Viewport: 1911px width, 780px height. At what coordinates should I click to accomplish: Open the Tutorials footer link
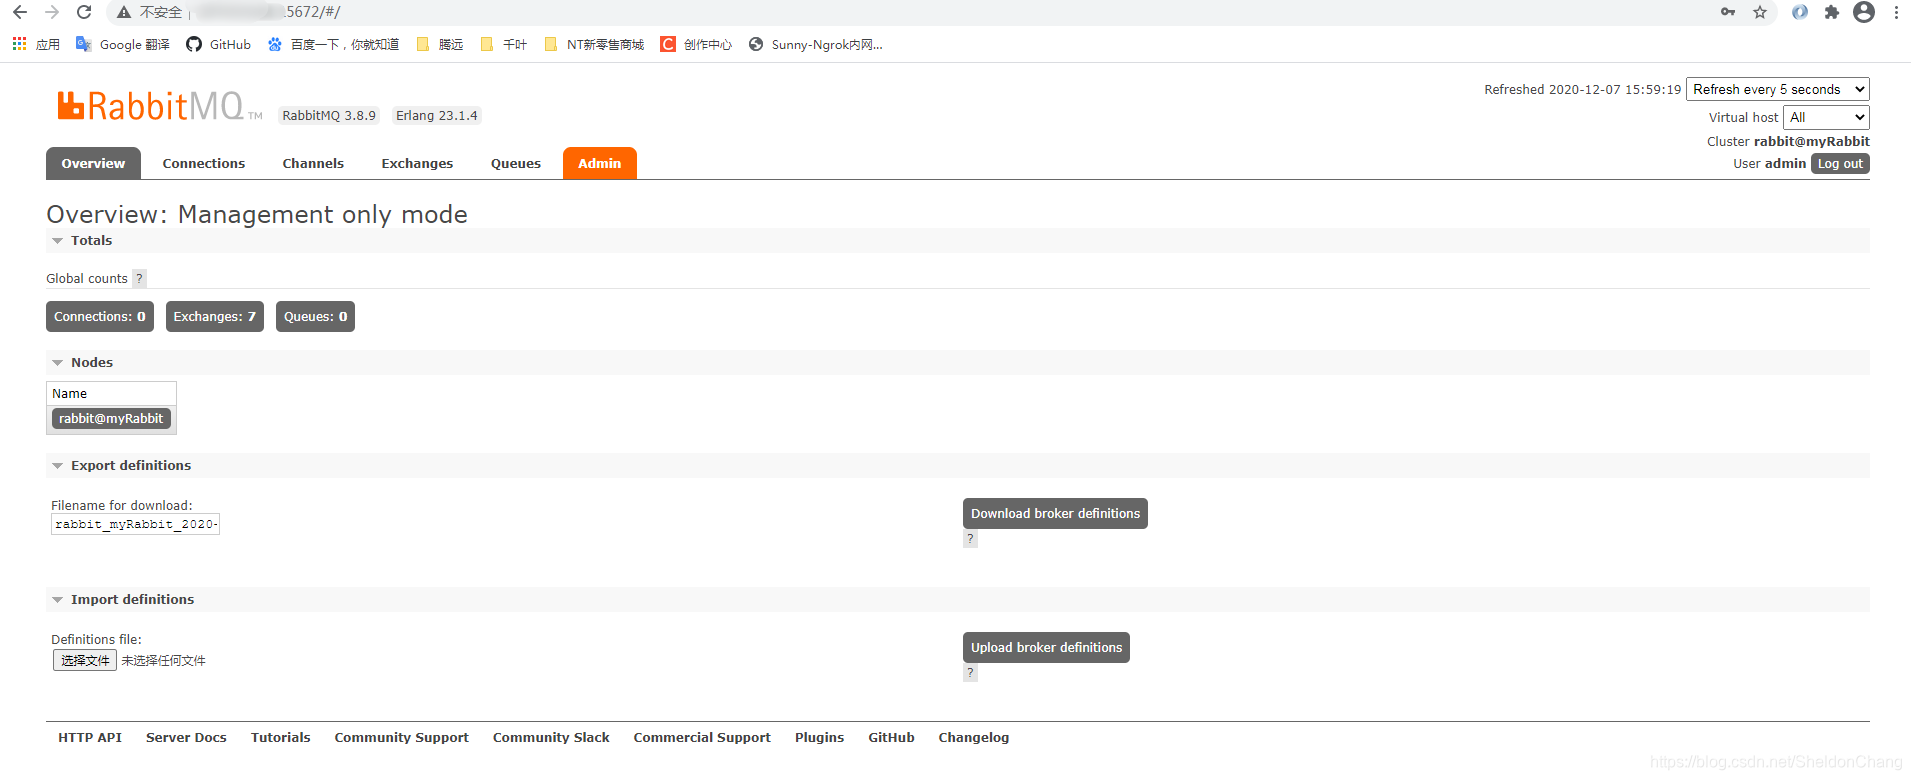click(281, 738)
